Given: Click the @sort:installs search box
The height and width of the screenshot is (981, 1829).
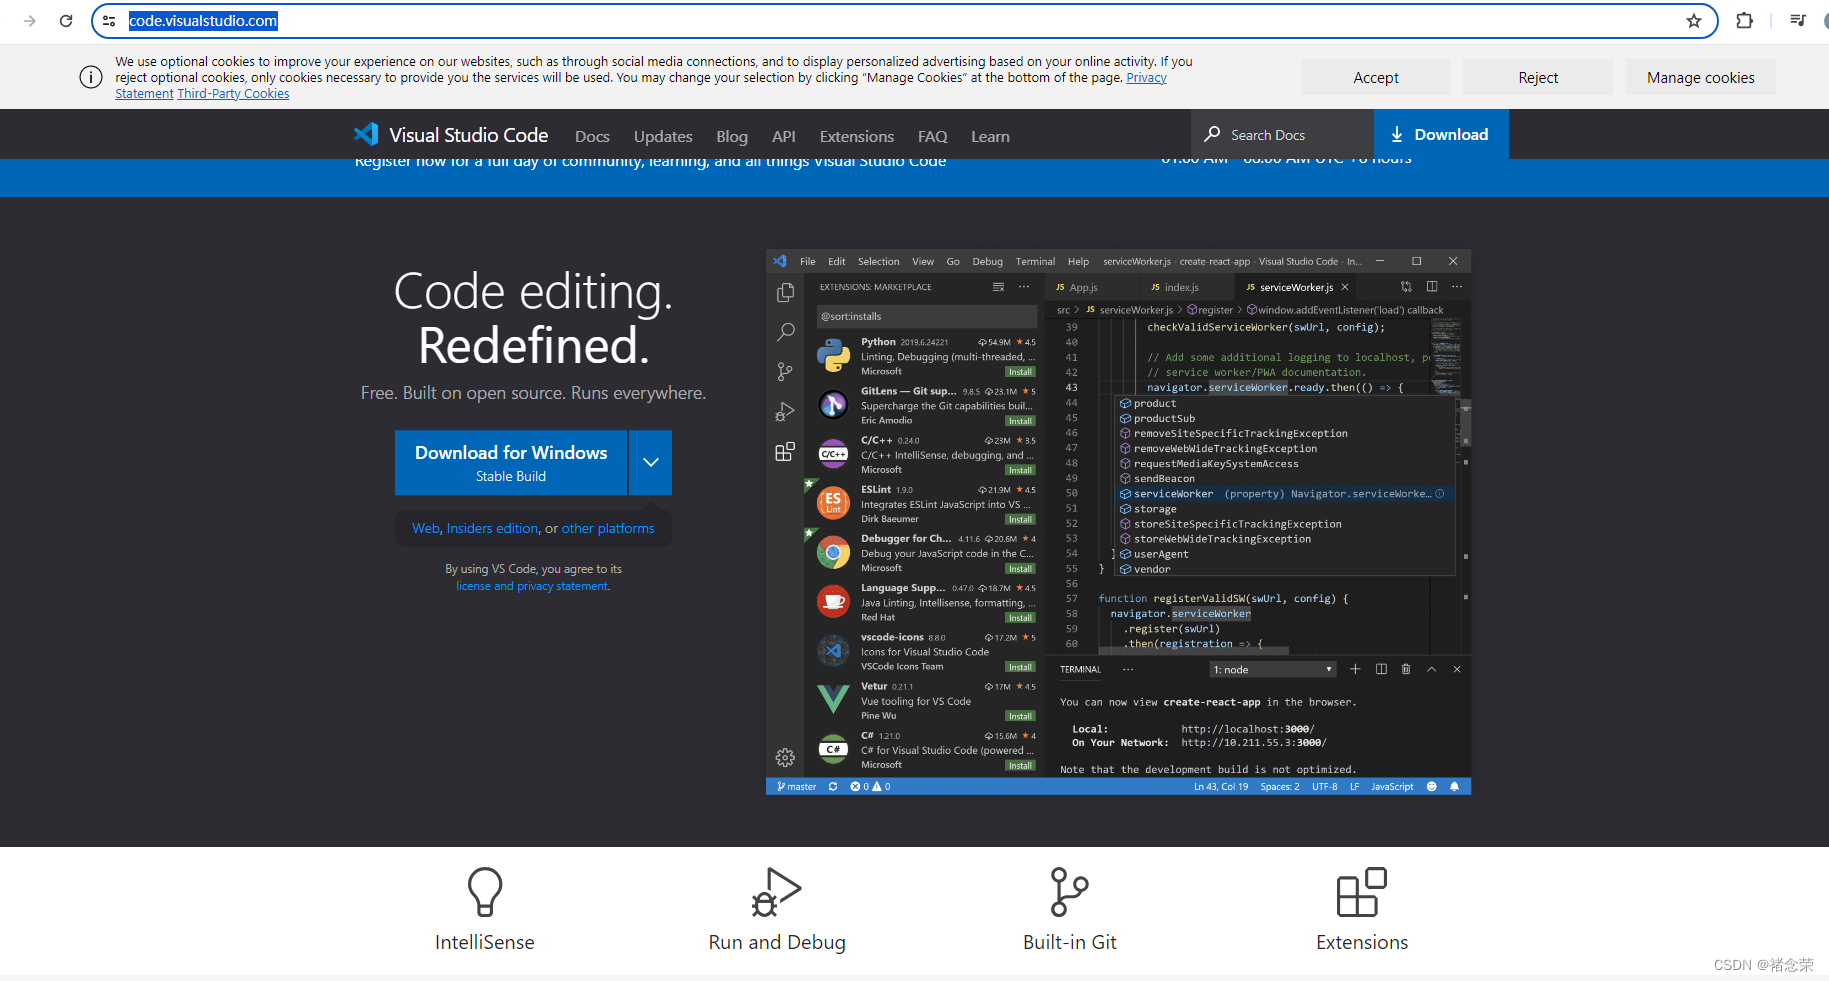Looking at the screenshot, I should tap(925, 316).
